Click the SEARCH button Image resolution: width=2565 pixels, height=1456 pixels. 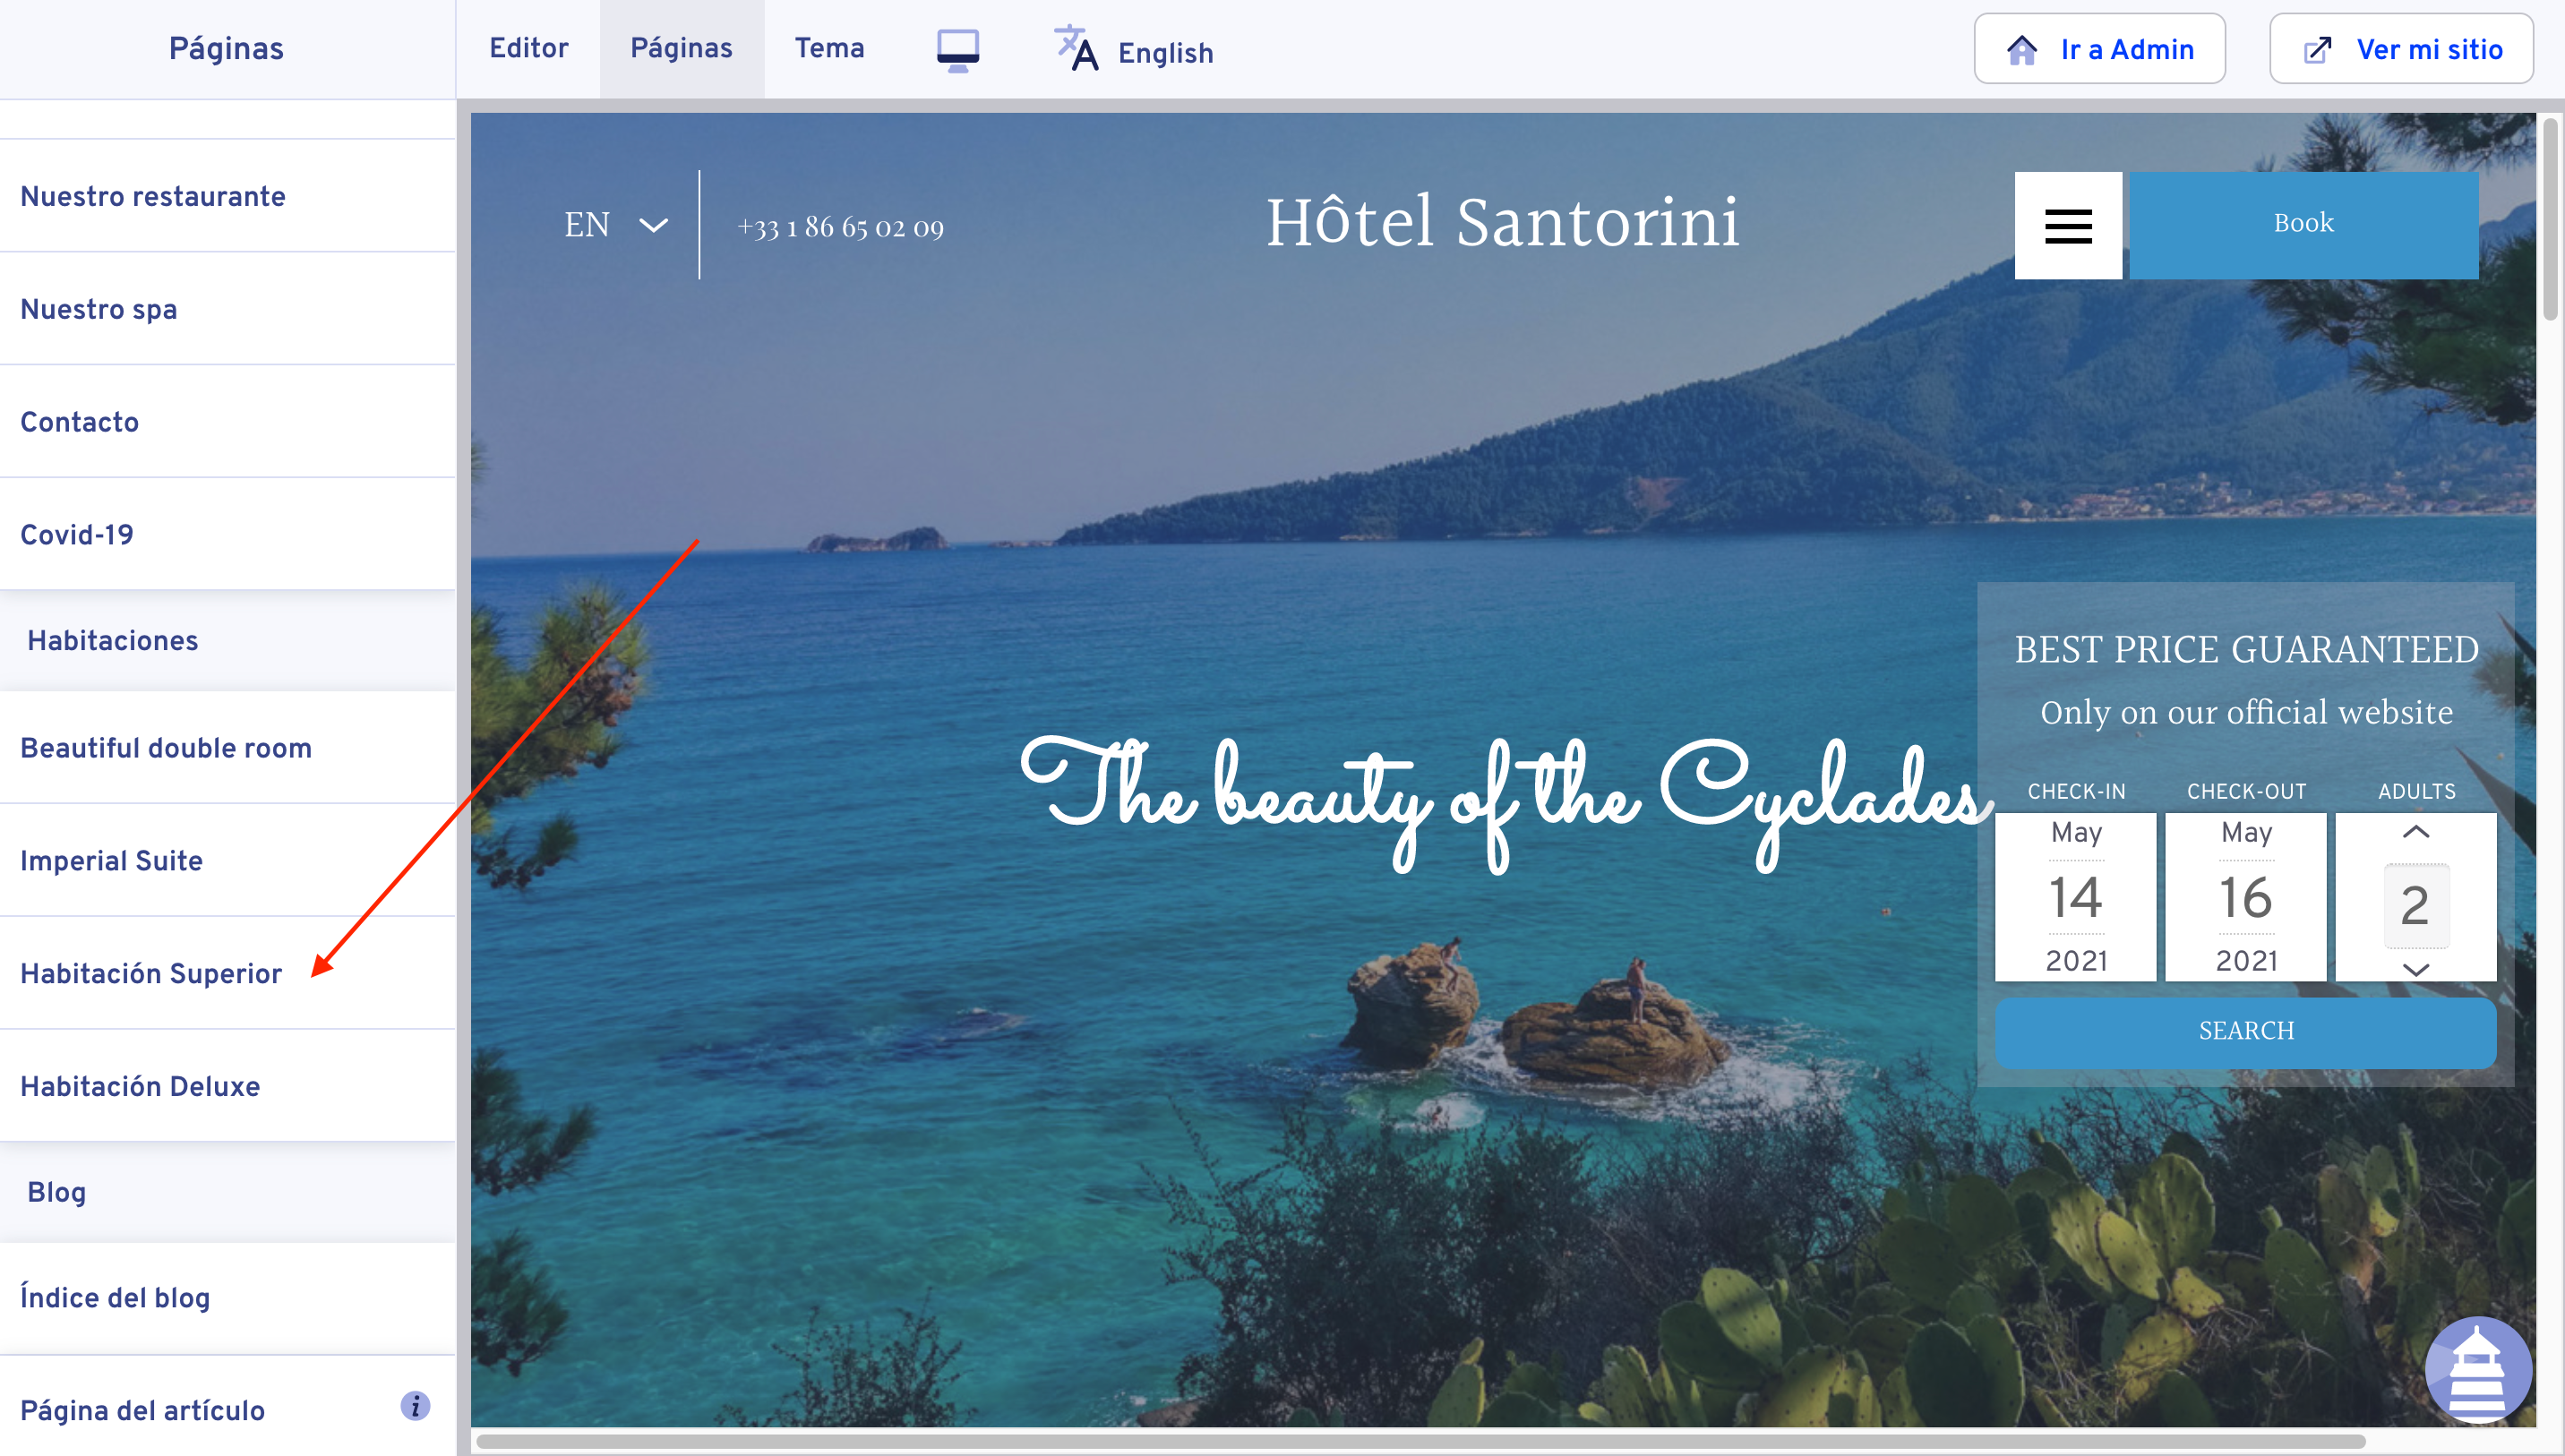click(2245, 1031)
